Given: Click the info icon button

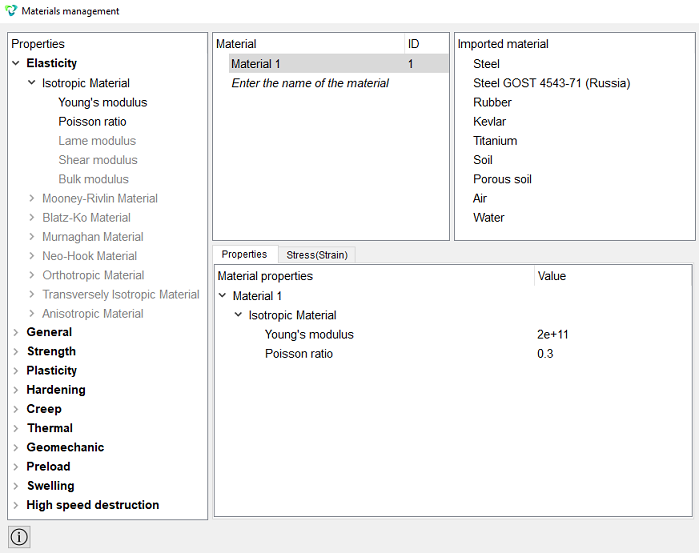Looking at the screenshot, I should click(19, 536).
